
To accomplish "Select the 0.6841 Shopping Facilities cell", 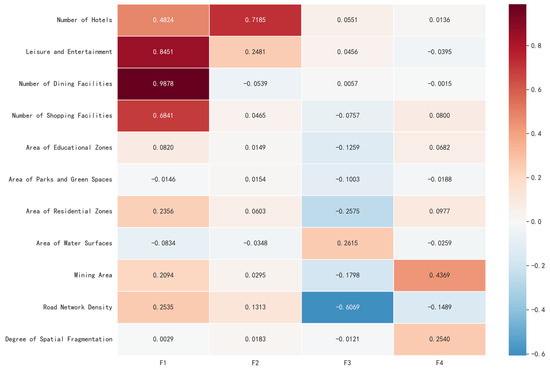I will click(x=163, y=116).
